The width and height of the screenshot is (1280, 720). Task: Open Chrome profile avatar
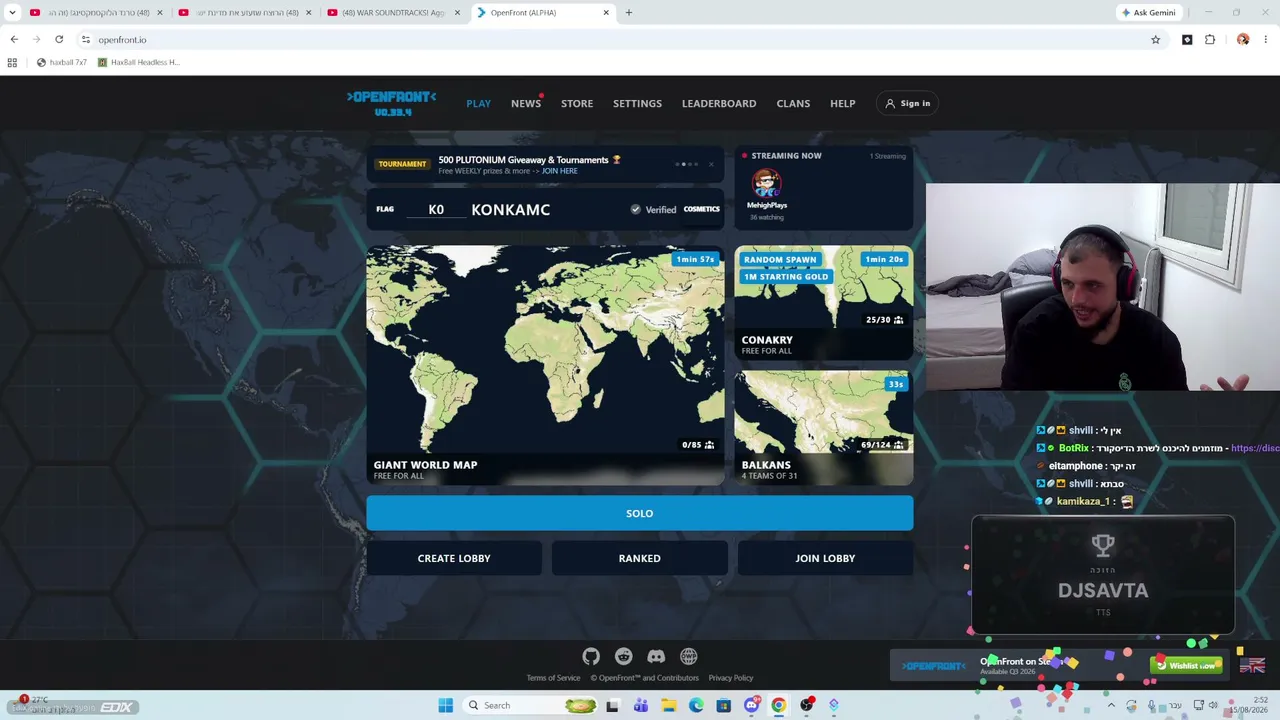click(x=1243, y=39)
